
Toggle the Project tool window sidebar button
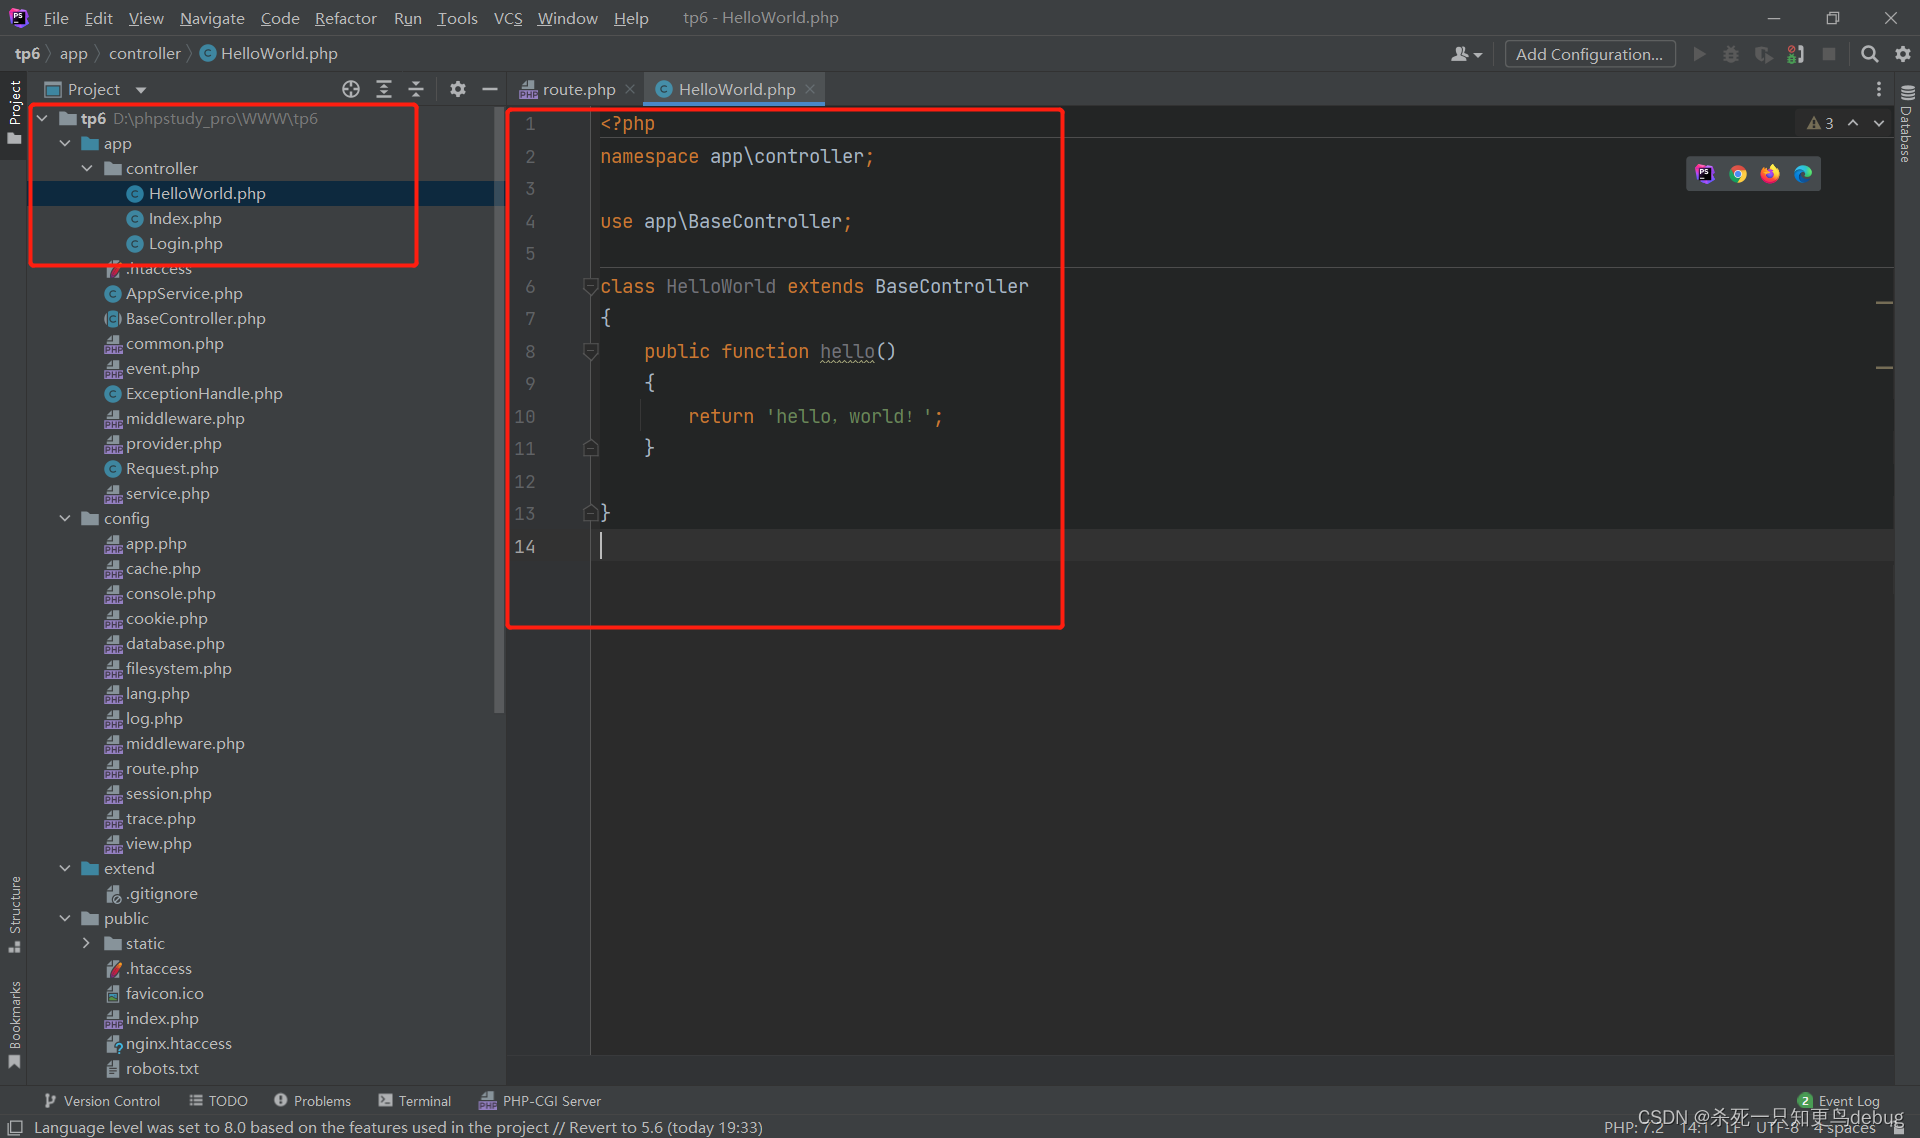click(x=15, y=112)
